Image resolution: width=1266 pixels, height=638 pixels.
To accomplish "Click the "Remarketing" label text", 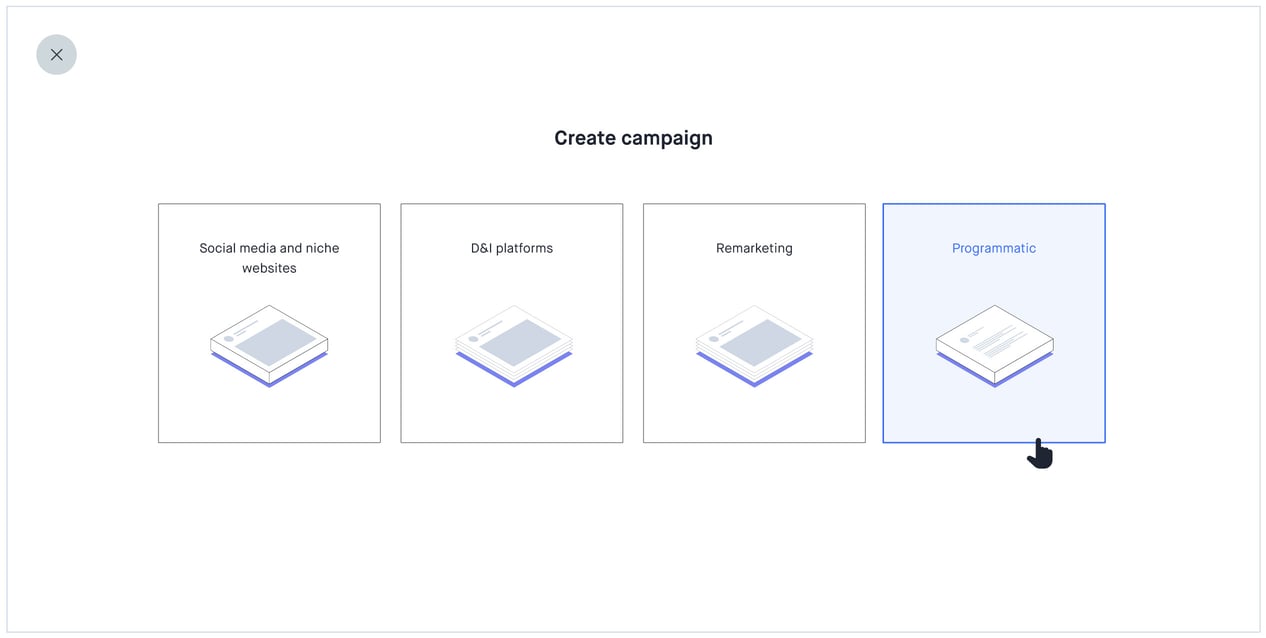I will (x=754, y=248).
